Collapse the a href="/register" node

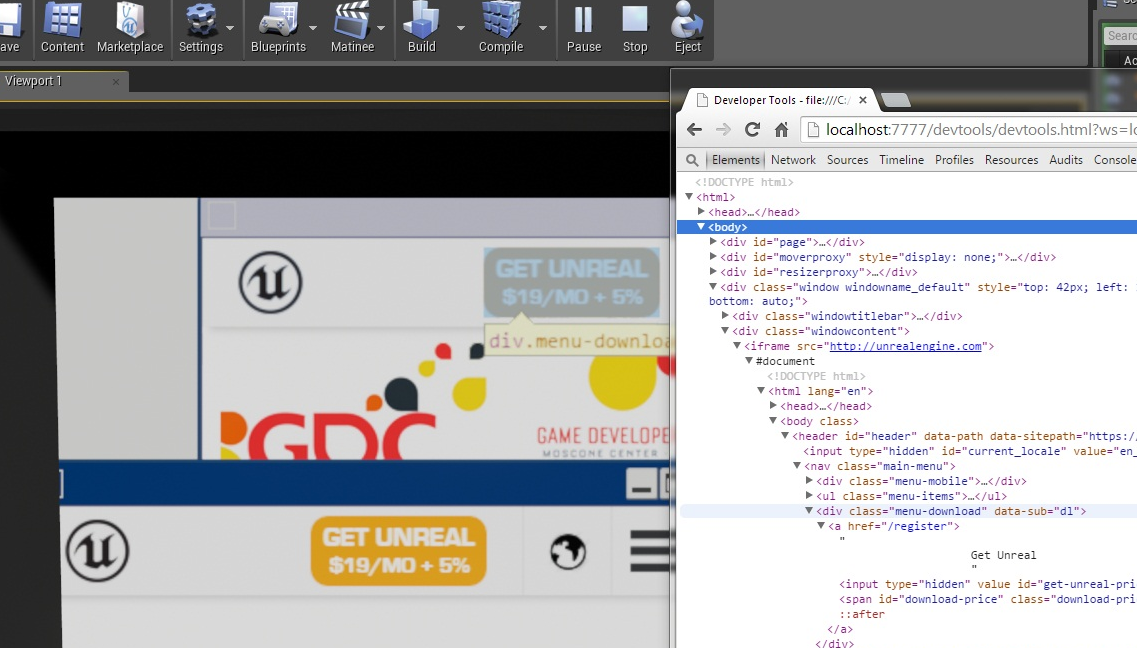tap(821, 526)
